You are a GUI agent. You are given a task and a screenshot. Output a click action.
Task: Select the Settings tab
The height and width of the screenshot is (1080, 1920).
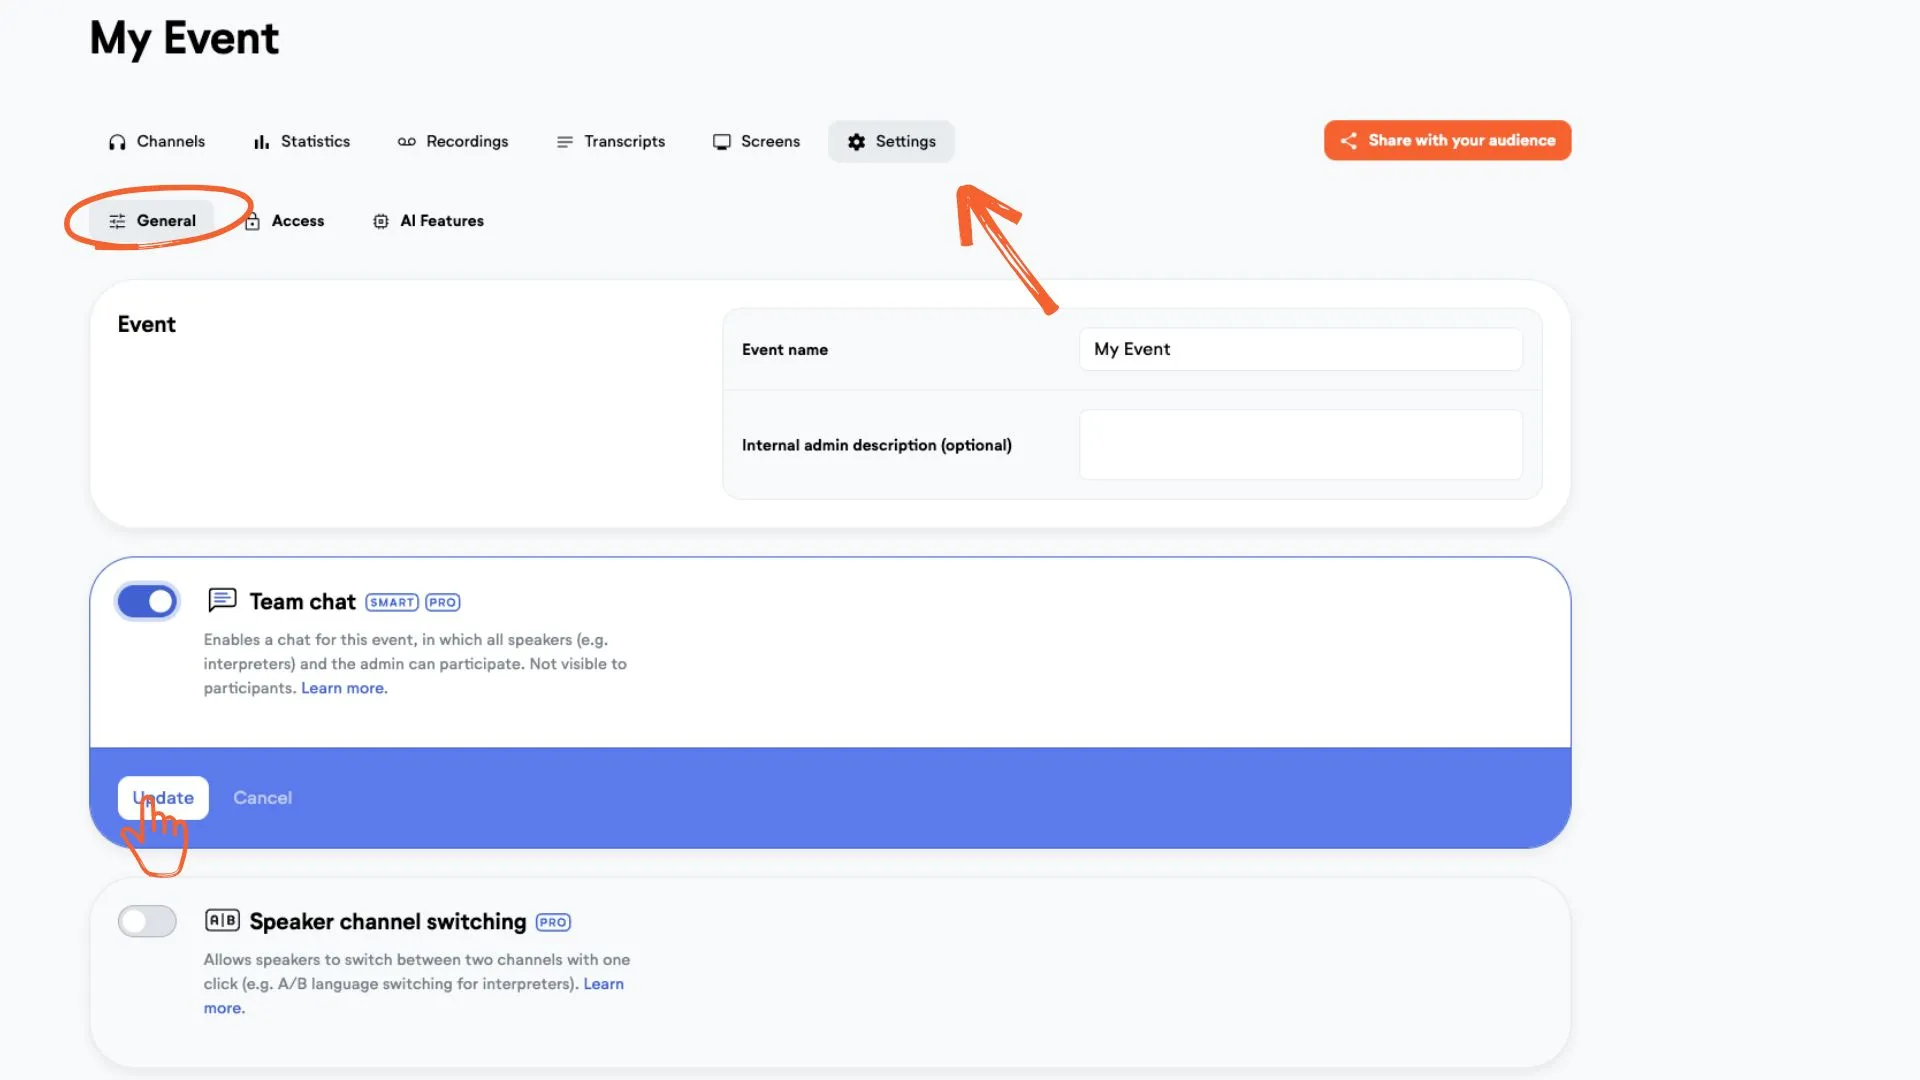point(891,142)
